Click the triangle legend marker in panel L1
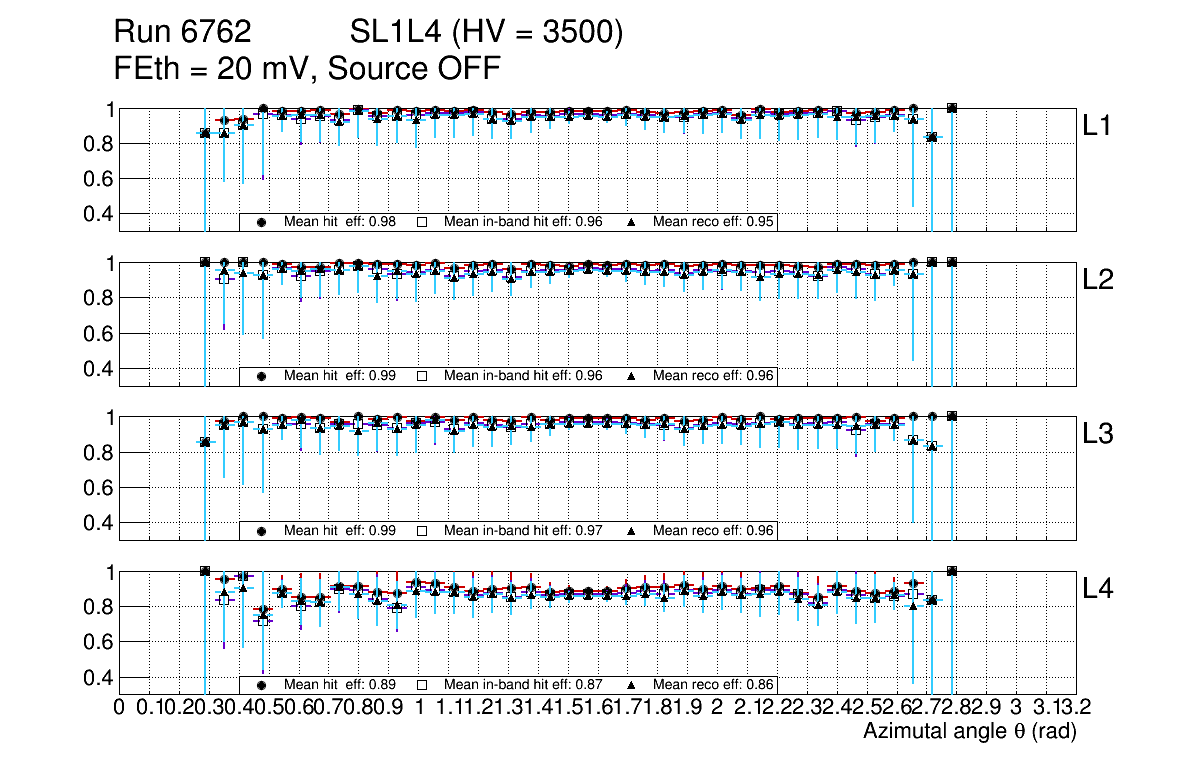Screen dimensions: 1196x772 coord(632,222)
